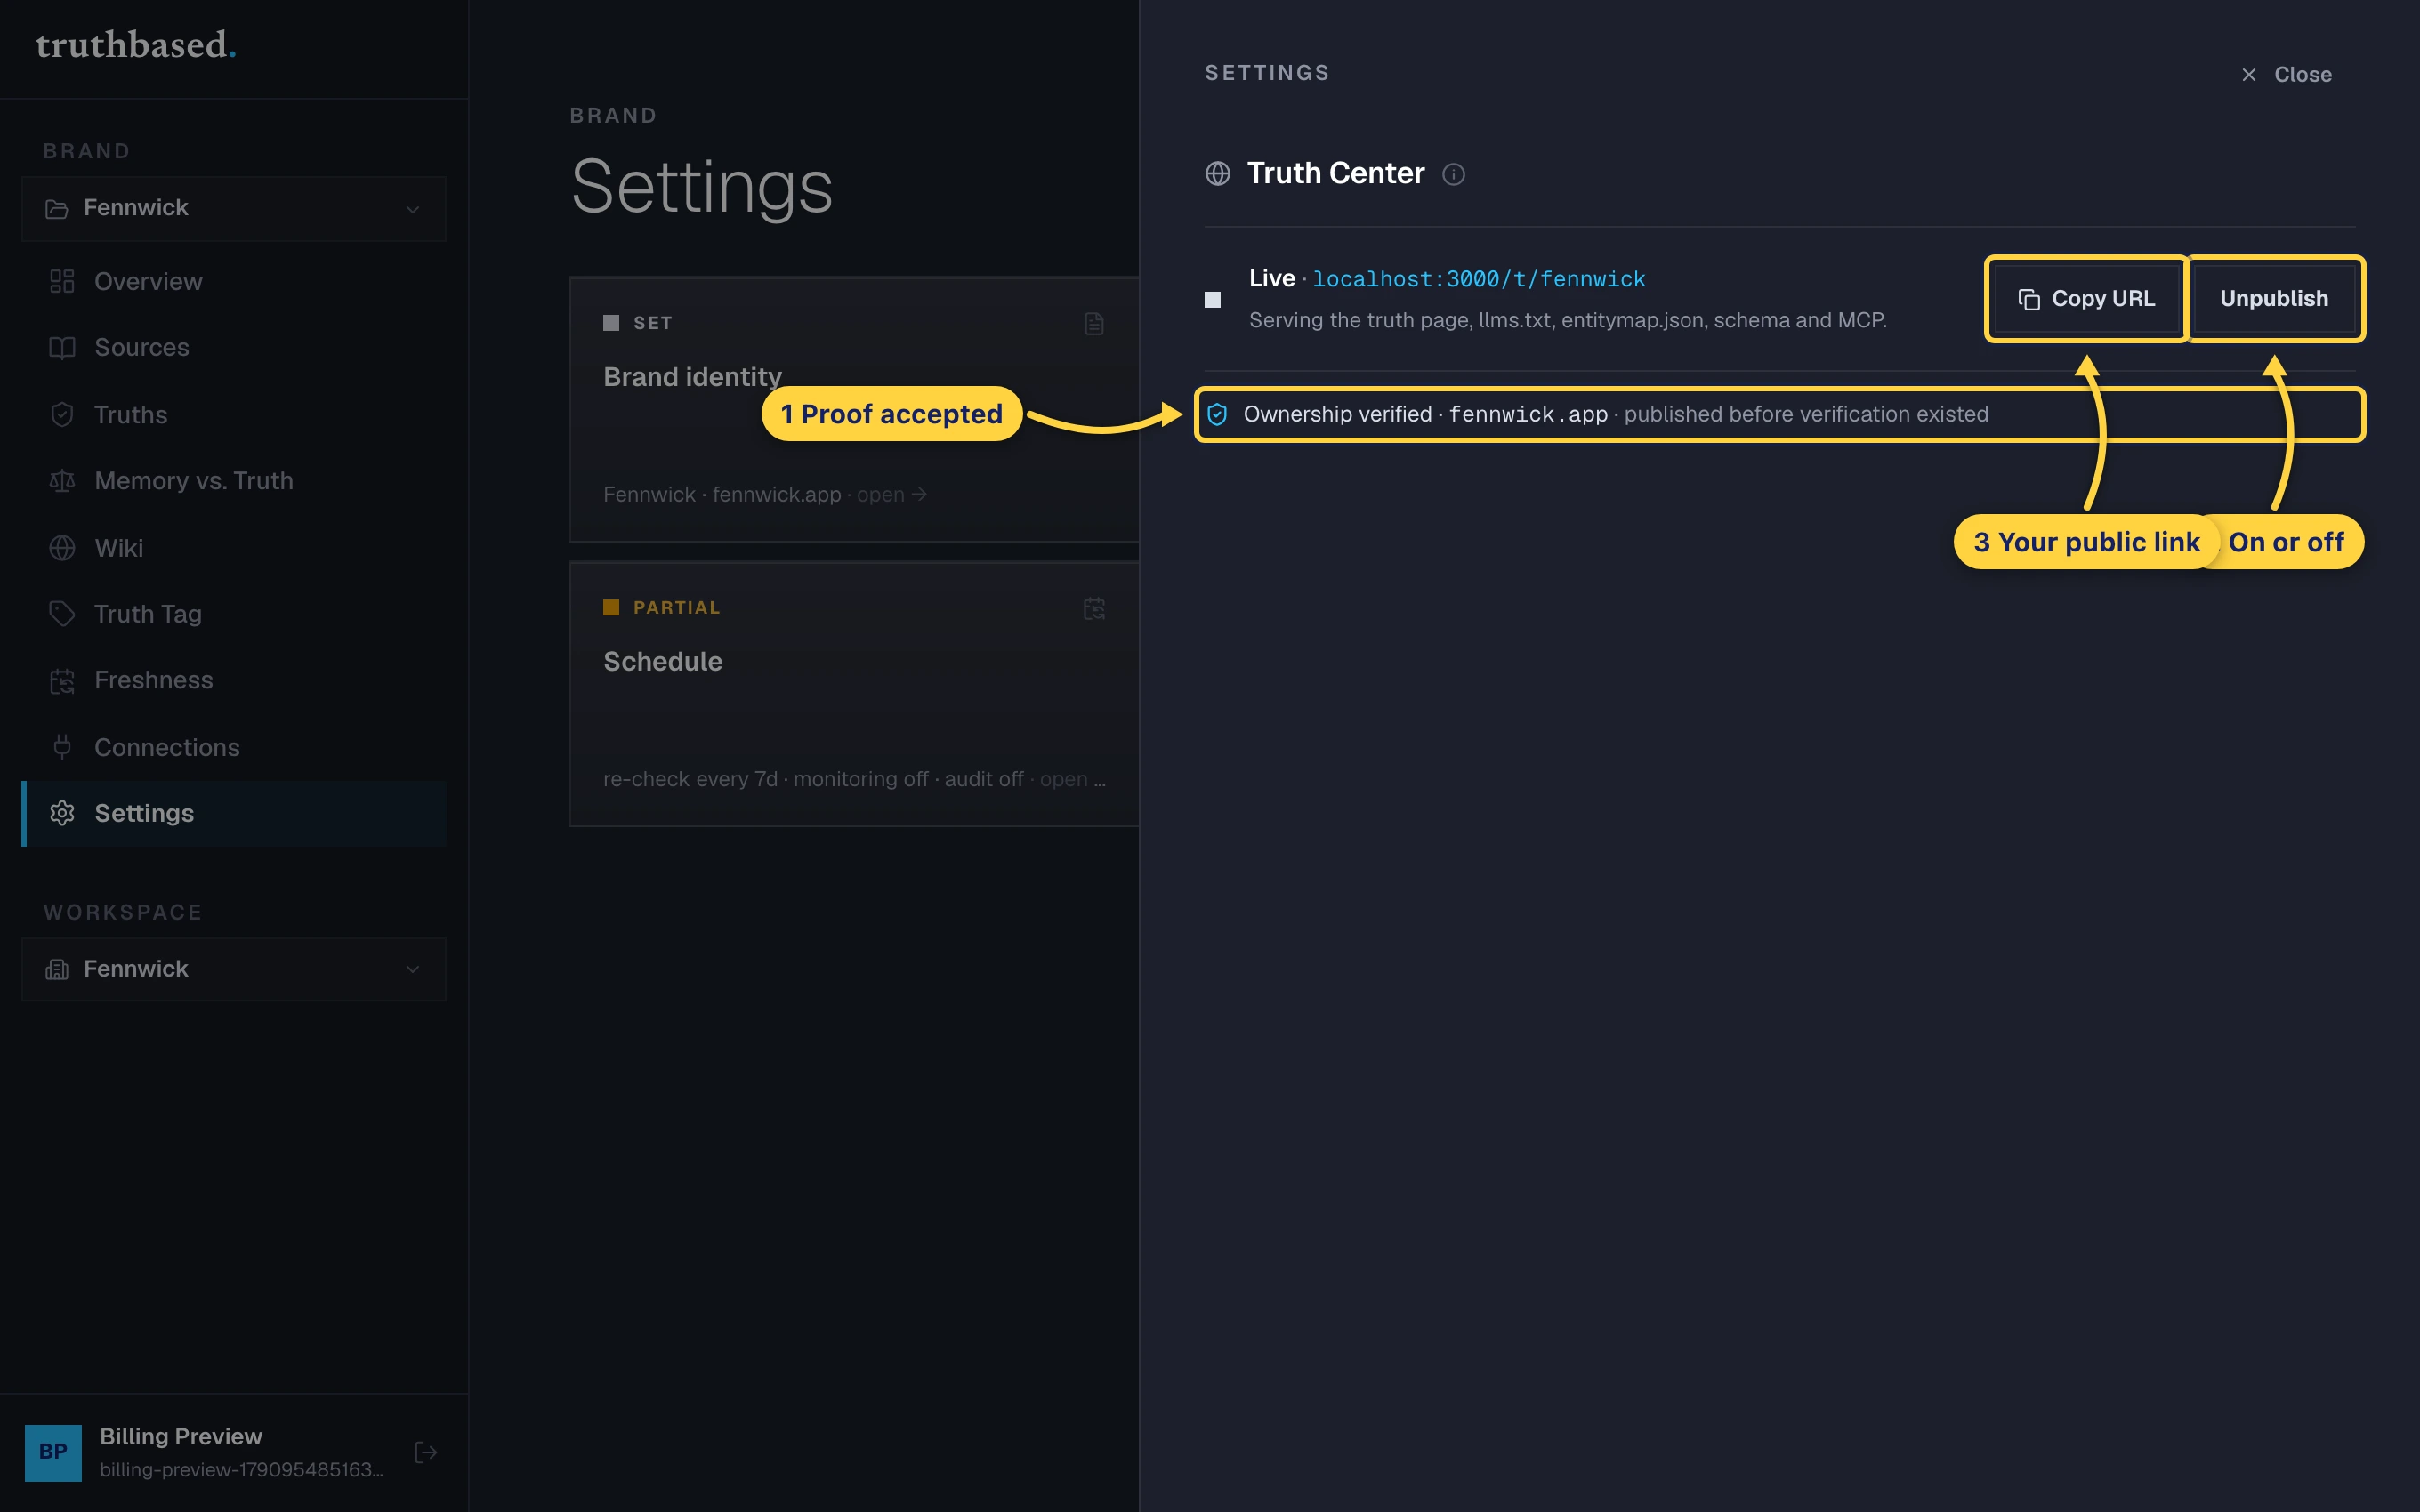The width and height of the screenshot is (2420, 1512).
Task: Open the Schedule settings card
Action: (854, 694)
